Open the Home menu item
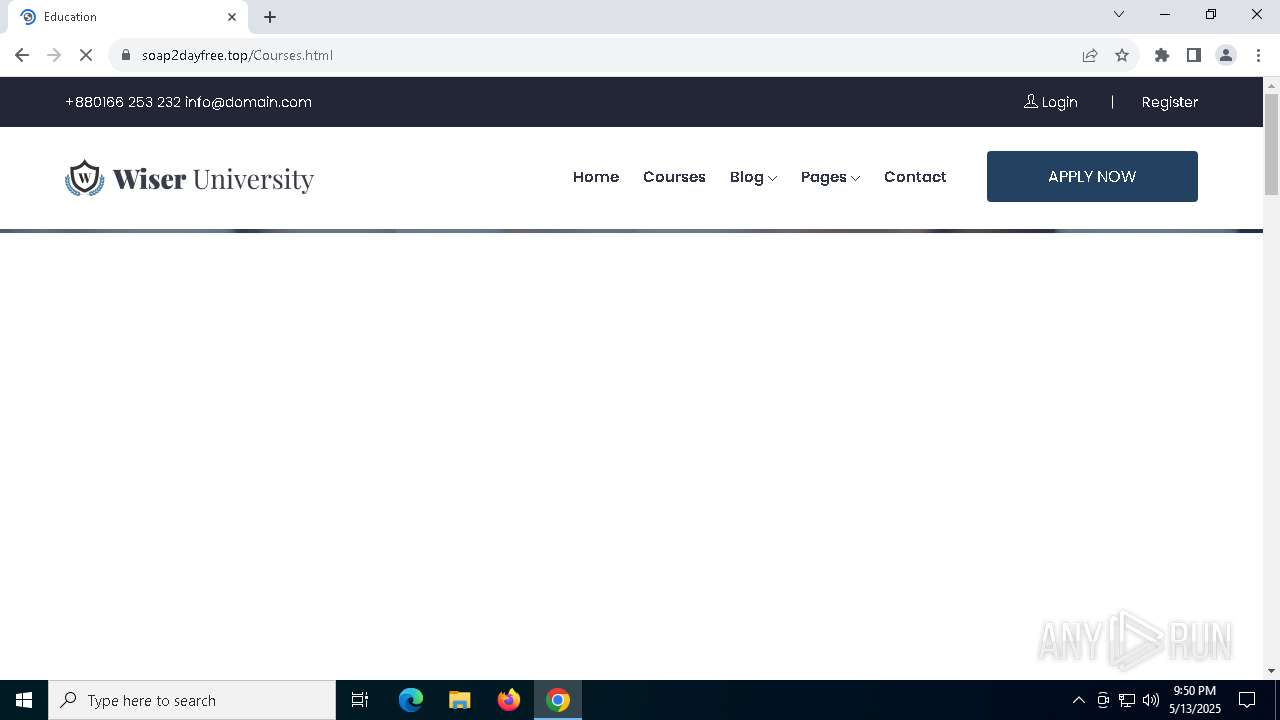Viewport: 1280px width, 720px height. coord(596,177)
